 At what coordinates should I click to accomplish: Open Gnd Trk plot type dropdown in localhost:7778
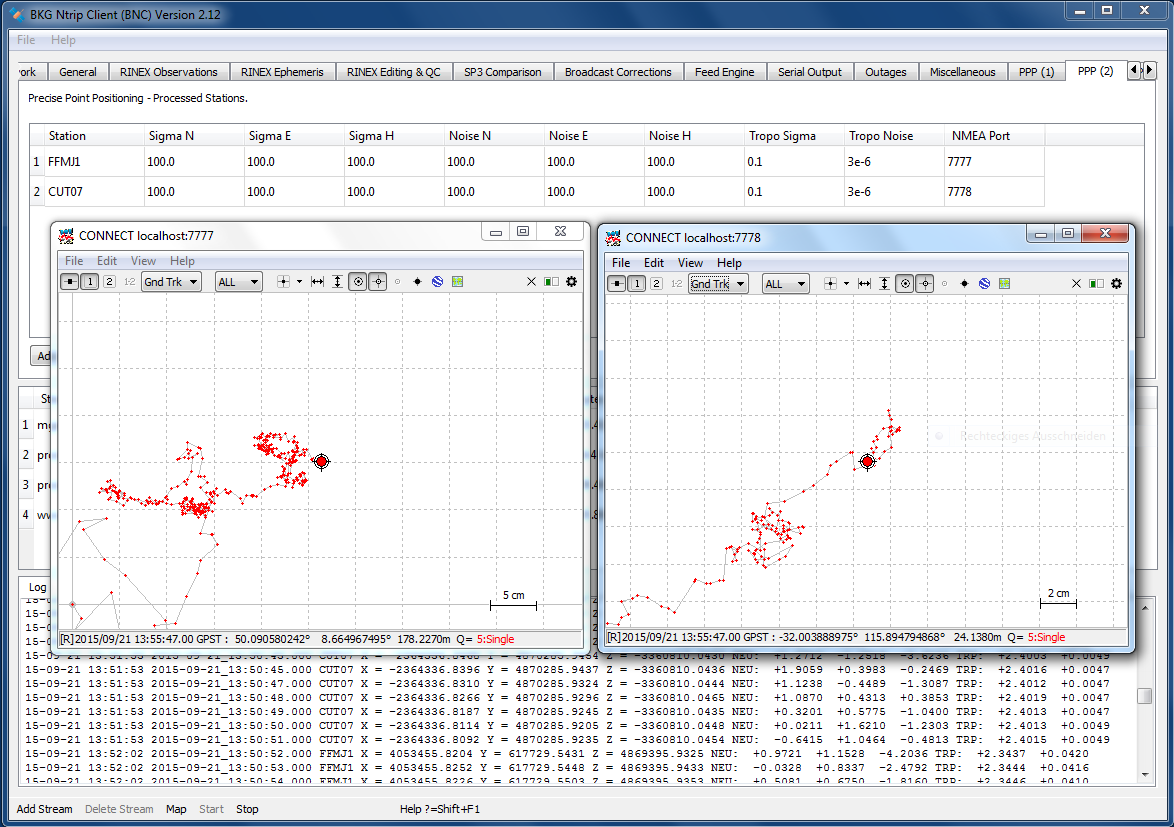pyautogui.click(x=718, y=284)
